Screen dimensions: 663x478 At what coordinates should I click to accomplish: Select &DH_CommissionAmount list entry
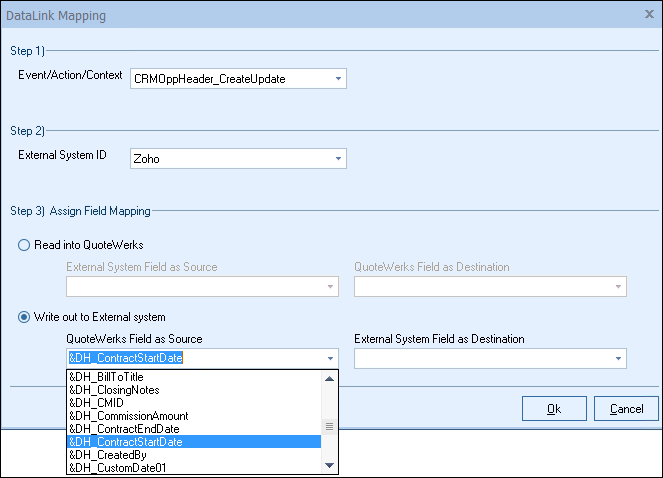(193, 416)
